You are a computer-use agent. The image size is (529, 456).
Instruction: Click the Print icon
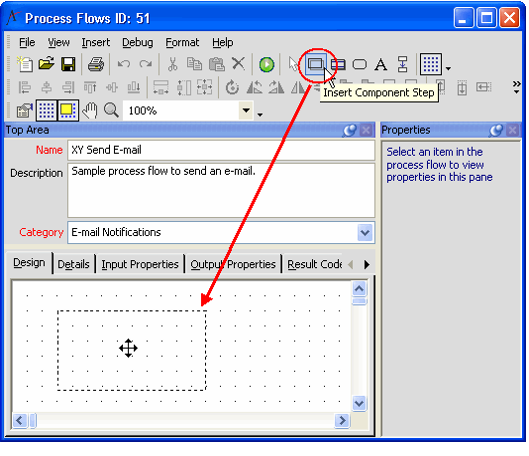point(96,64)
